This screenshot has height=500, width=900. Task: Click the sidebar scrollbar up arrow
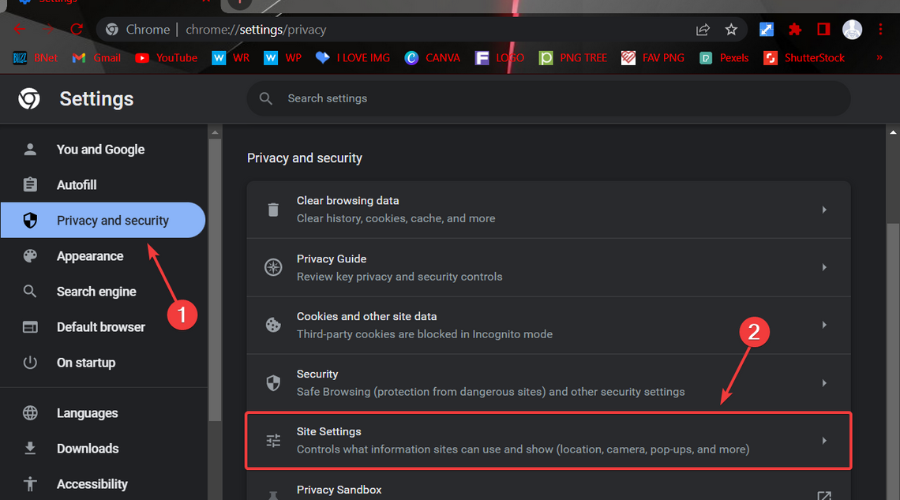click(x=215, y=133)
